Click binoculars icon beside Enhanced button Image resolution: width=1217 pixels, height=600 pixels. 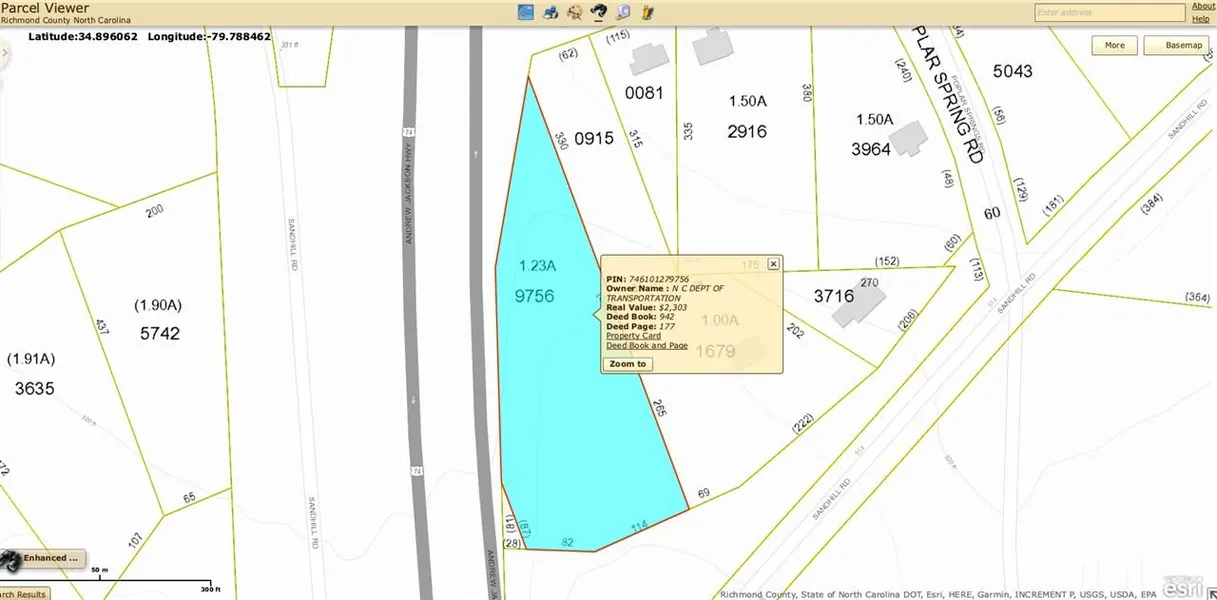[x=11, y=559]
